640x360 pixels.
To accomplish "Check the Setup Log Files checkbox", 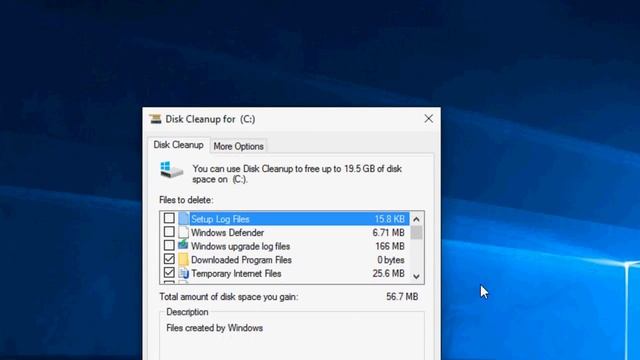I will pyautogui.click(x=169, y=218).
